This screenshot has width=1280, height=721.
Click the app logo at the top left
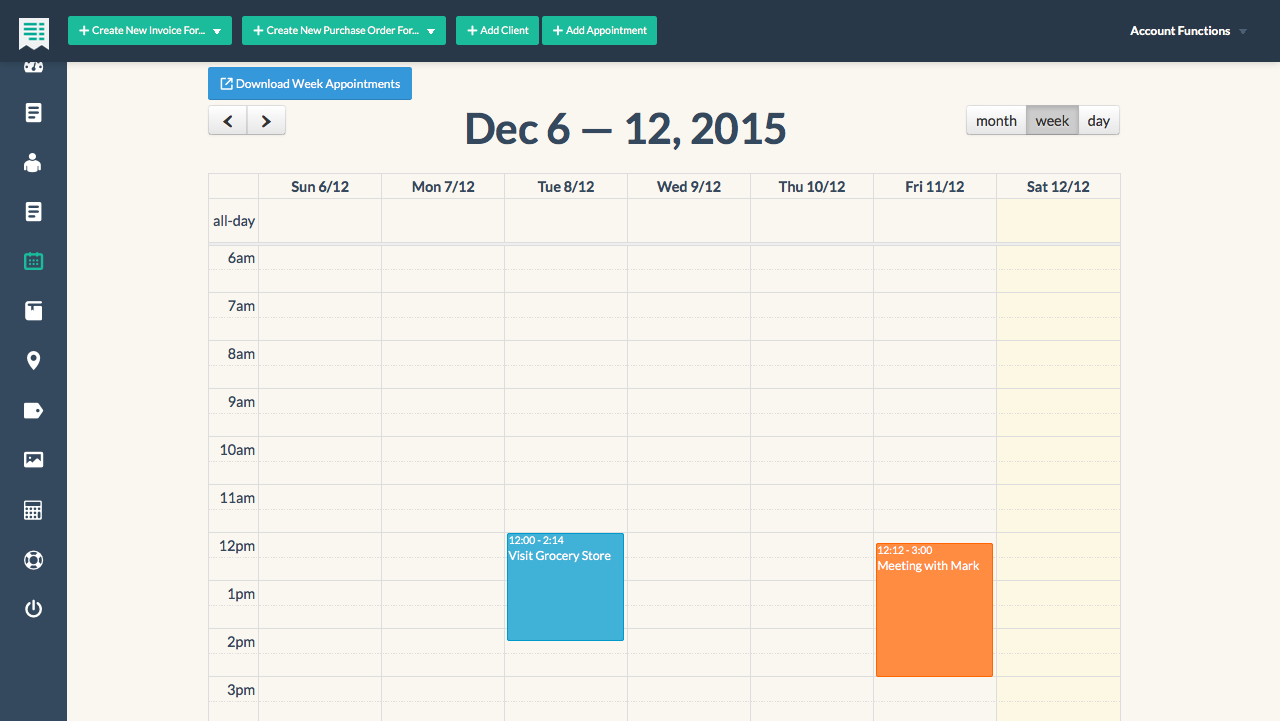pyautogui.click(x=33, y=32)
